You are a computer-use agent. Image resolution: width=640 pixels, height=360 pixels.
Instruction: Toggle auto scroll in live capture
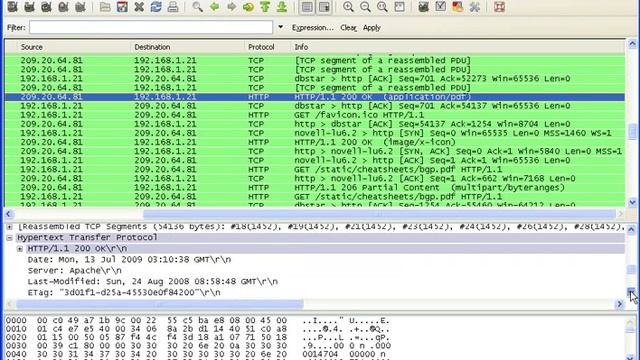coord(324,7)
